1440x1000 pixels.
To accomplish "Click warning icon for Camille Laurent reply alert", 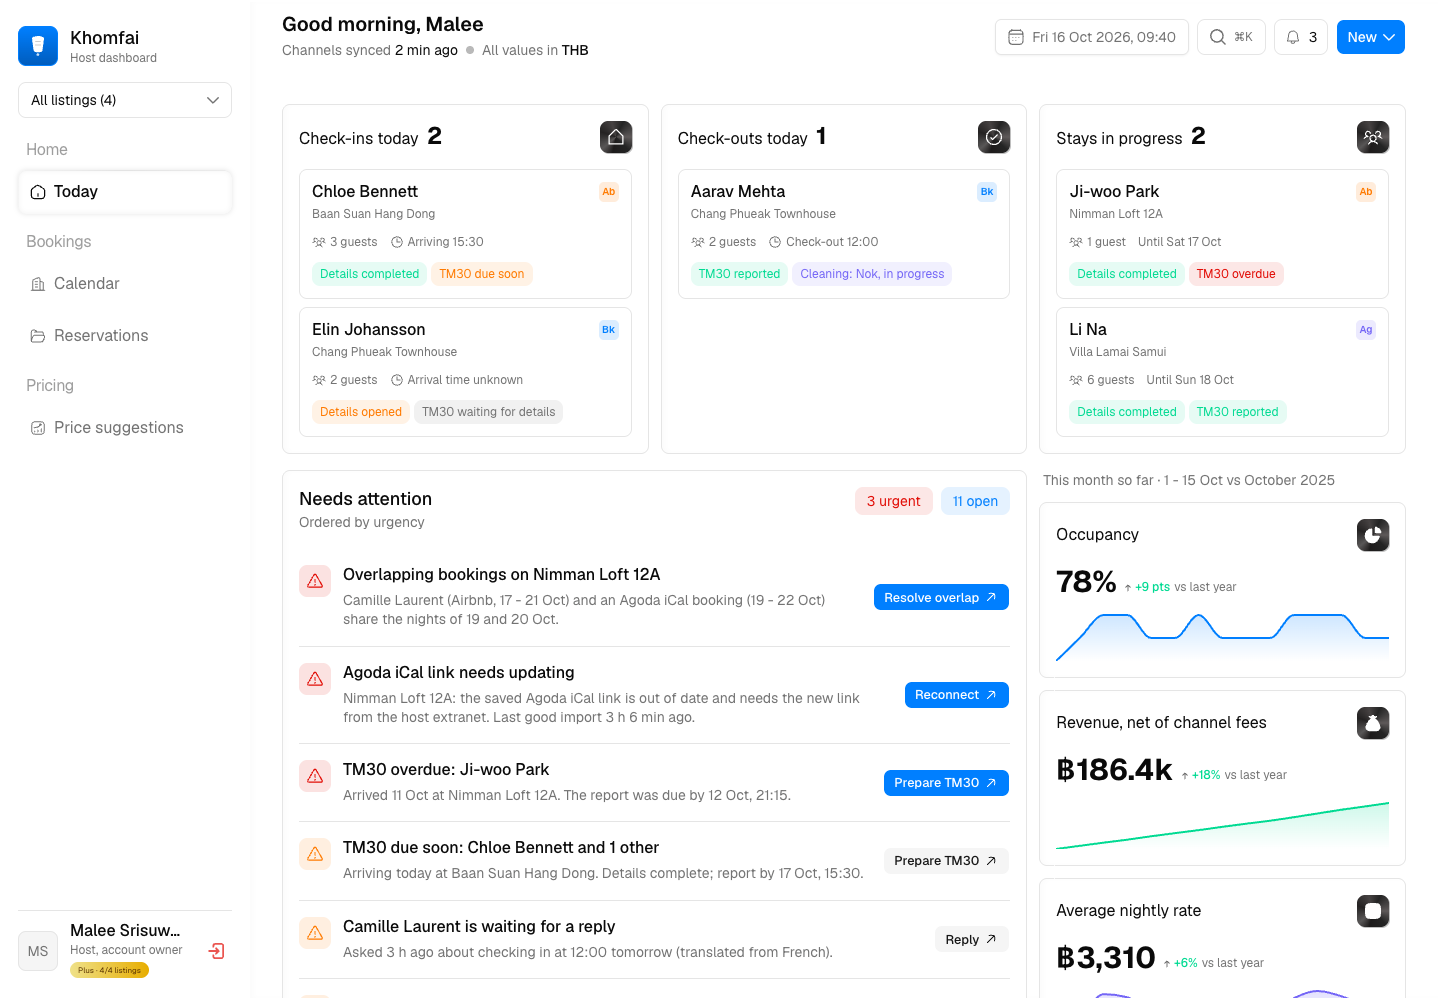I will coord(315,933).
